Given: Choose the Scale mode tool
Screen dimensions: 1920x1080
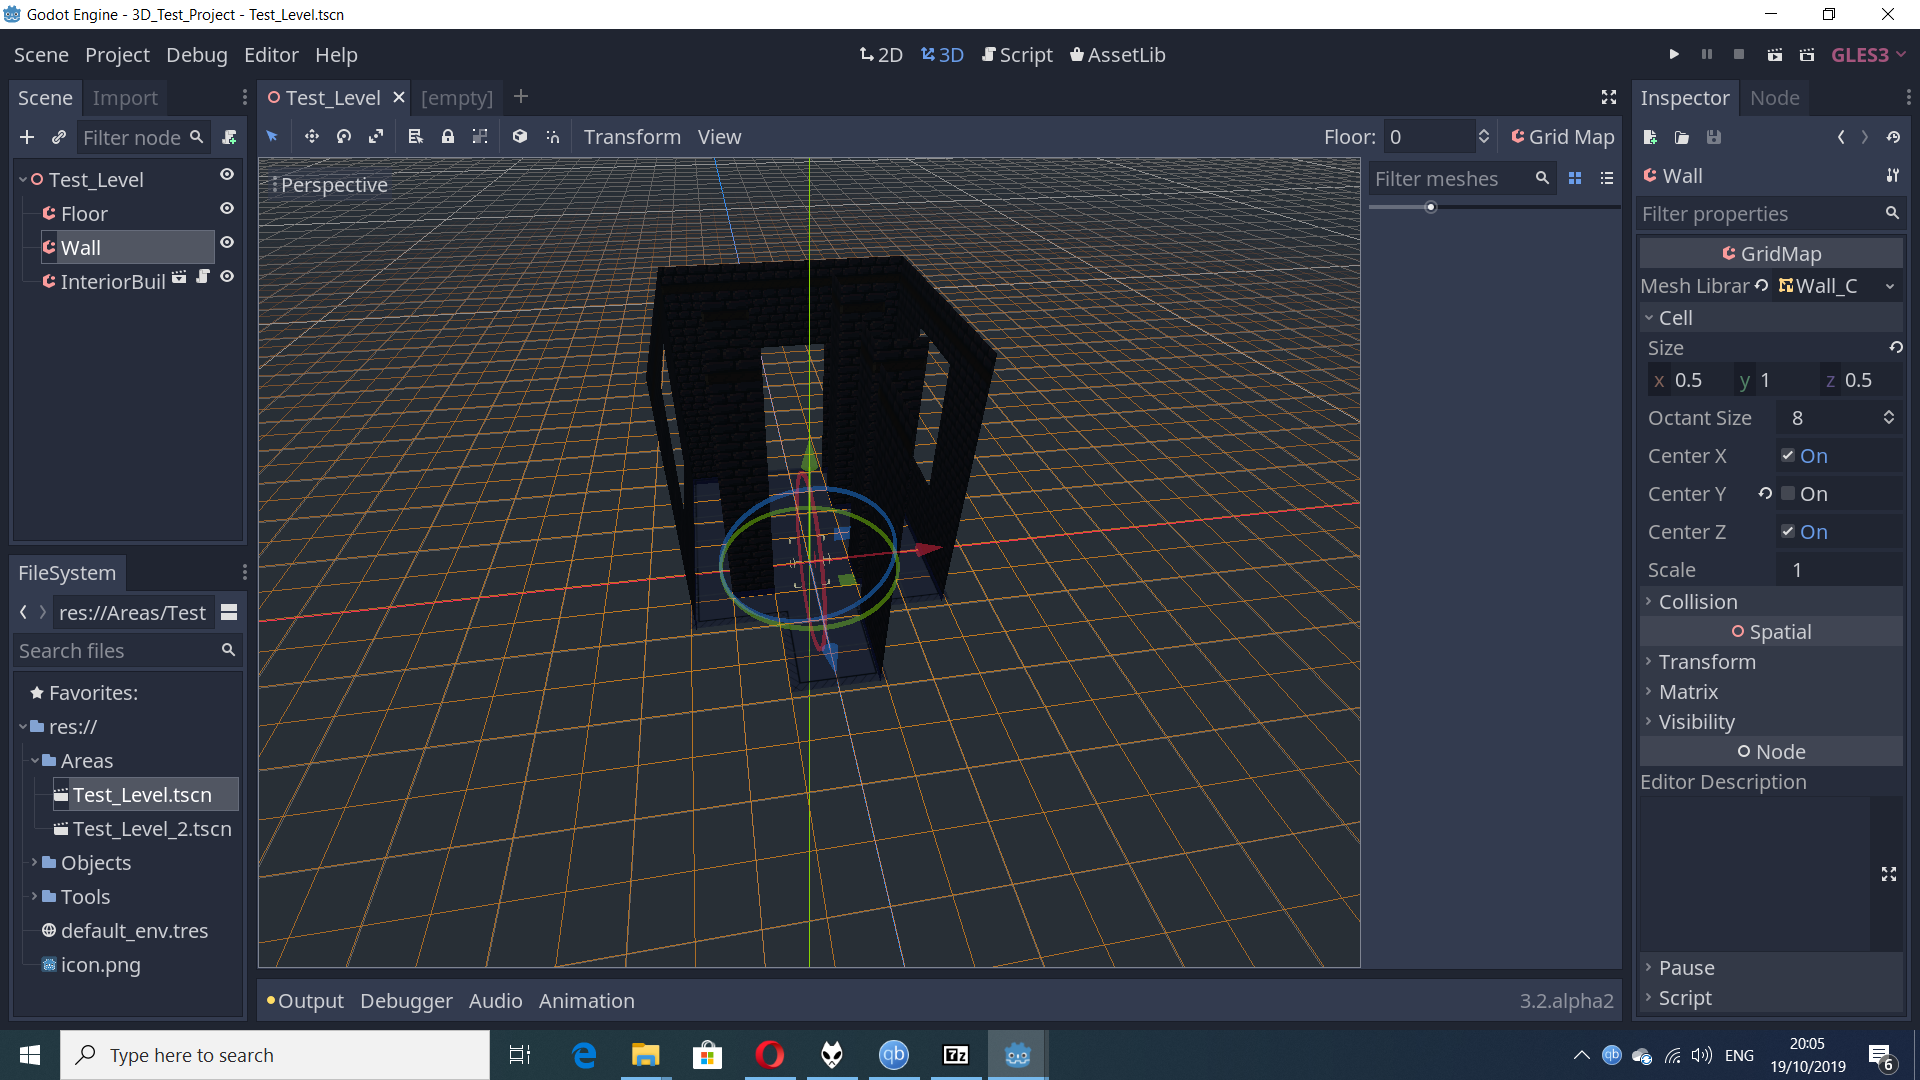Looking at the screenshot, I should [376, 136].
